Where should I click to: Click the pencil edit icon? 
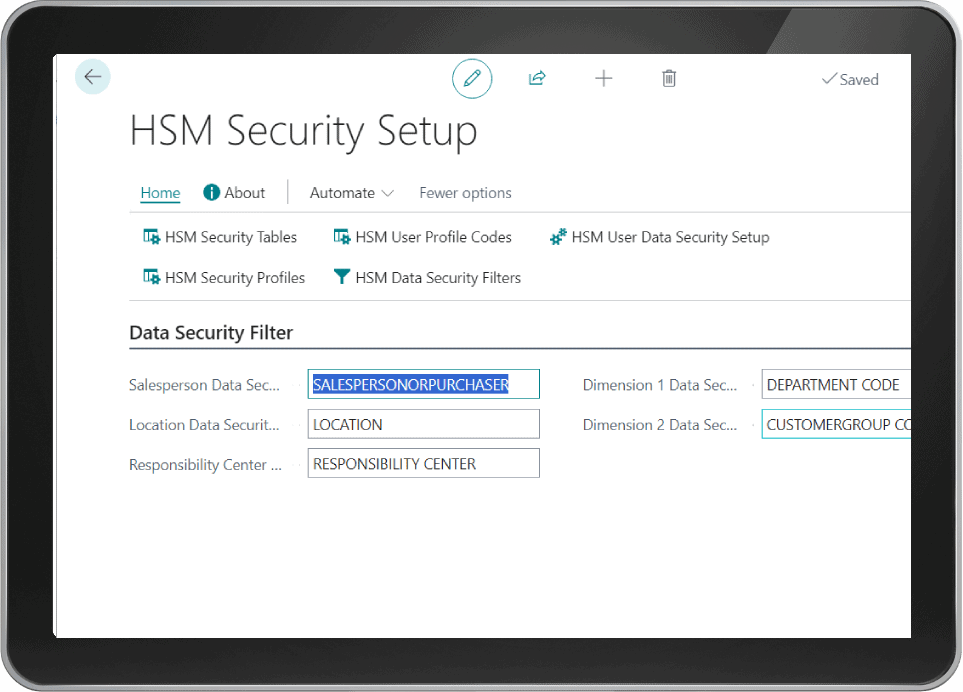[472, 79]
